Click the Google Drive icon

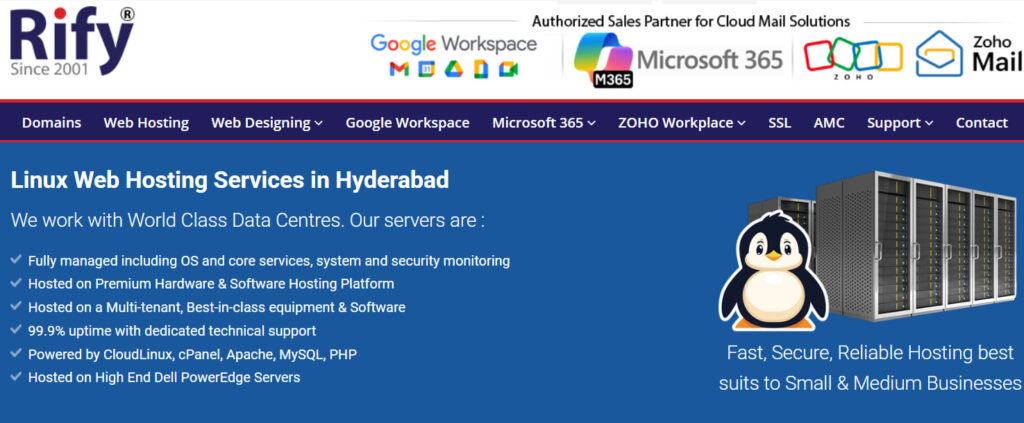click(x=454, y=69)
